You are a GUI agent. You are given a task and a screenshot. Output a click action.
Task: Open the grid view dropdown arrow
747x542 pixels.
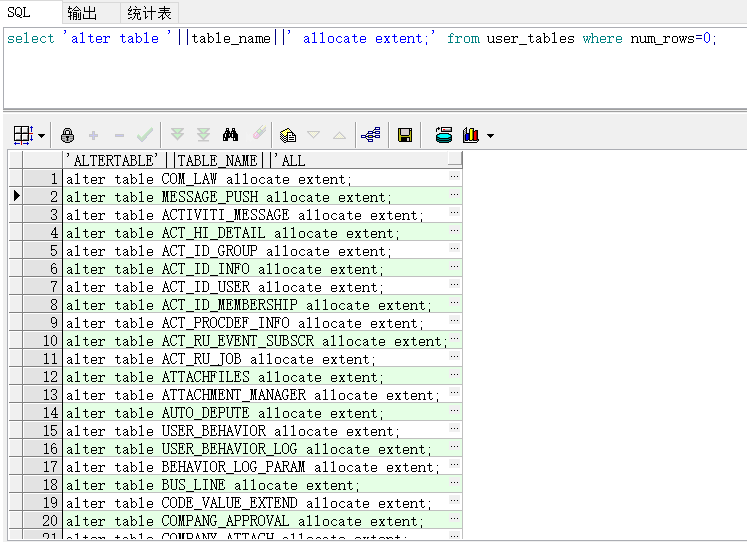click(41, 136)
